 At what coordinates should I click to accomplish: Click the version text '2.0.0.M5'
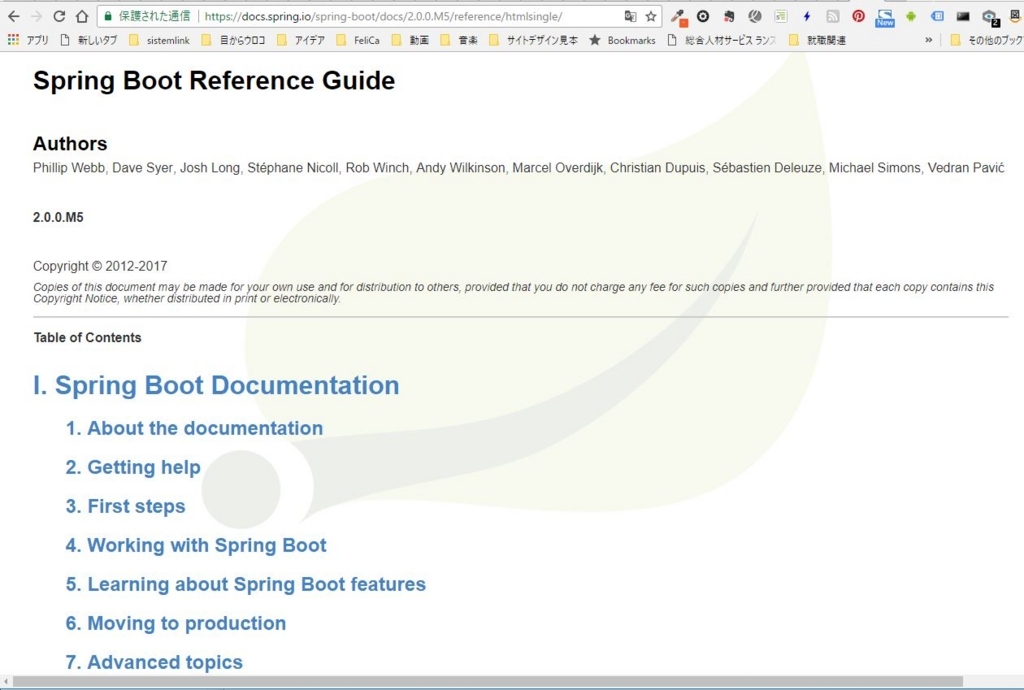coord(58,217)
